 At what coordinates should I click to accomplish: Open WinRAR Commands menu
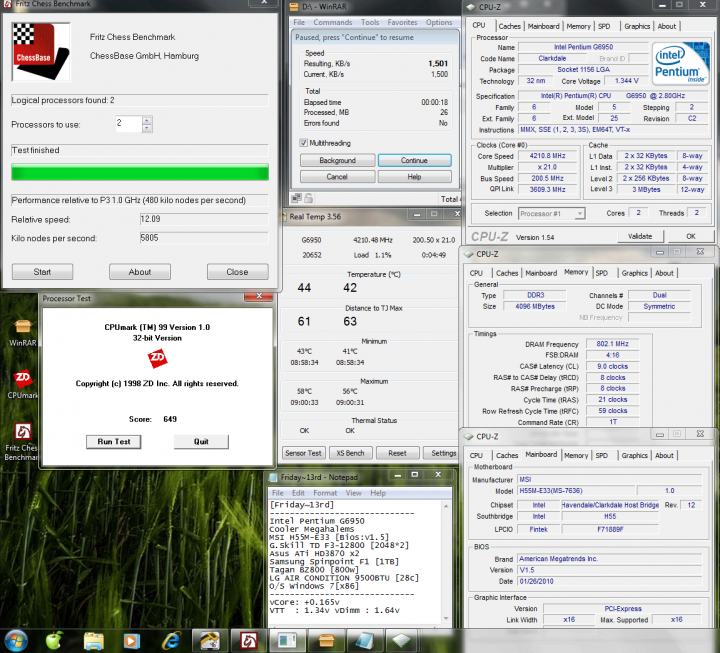(332, 23)
